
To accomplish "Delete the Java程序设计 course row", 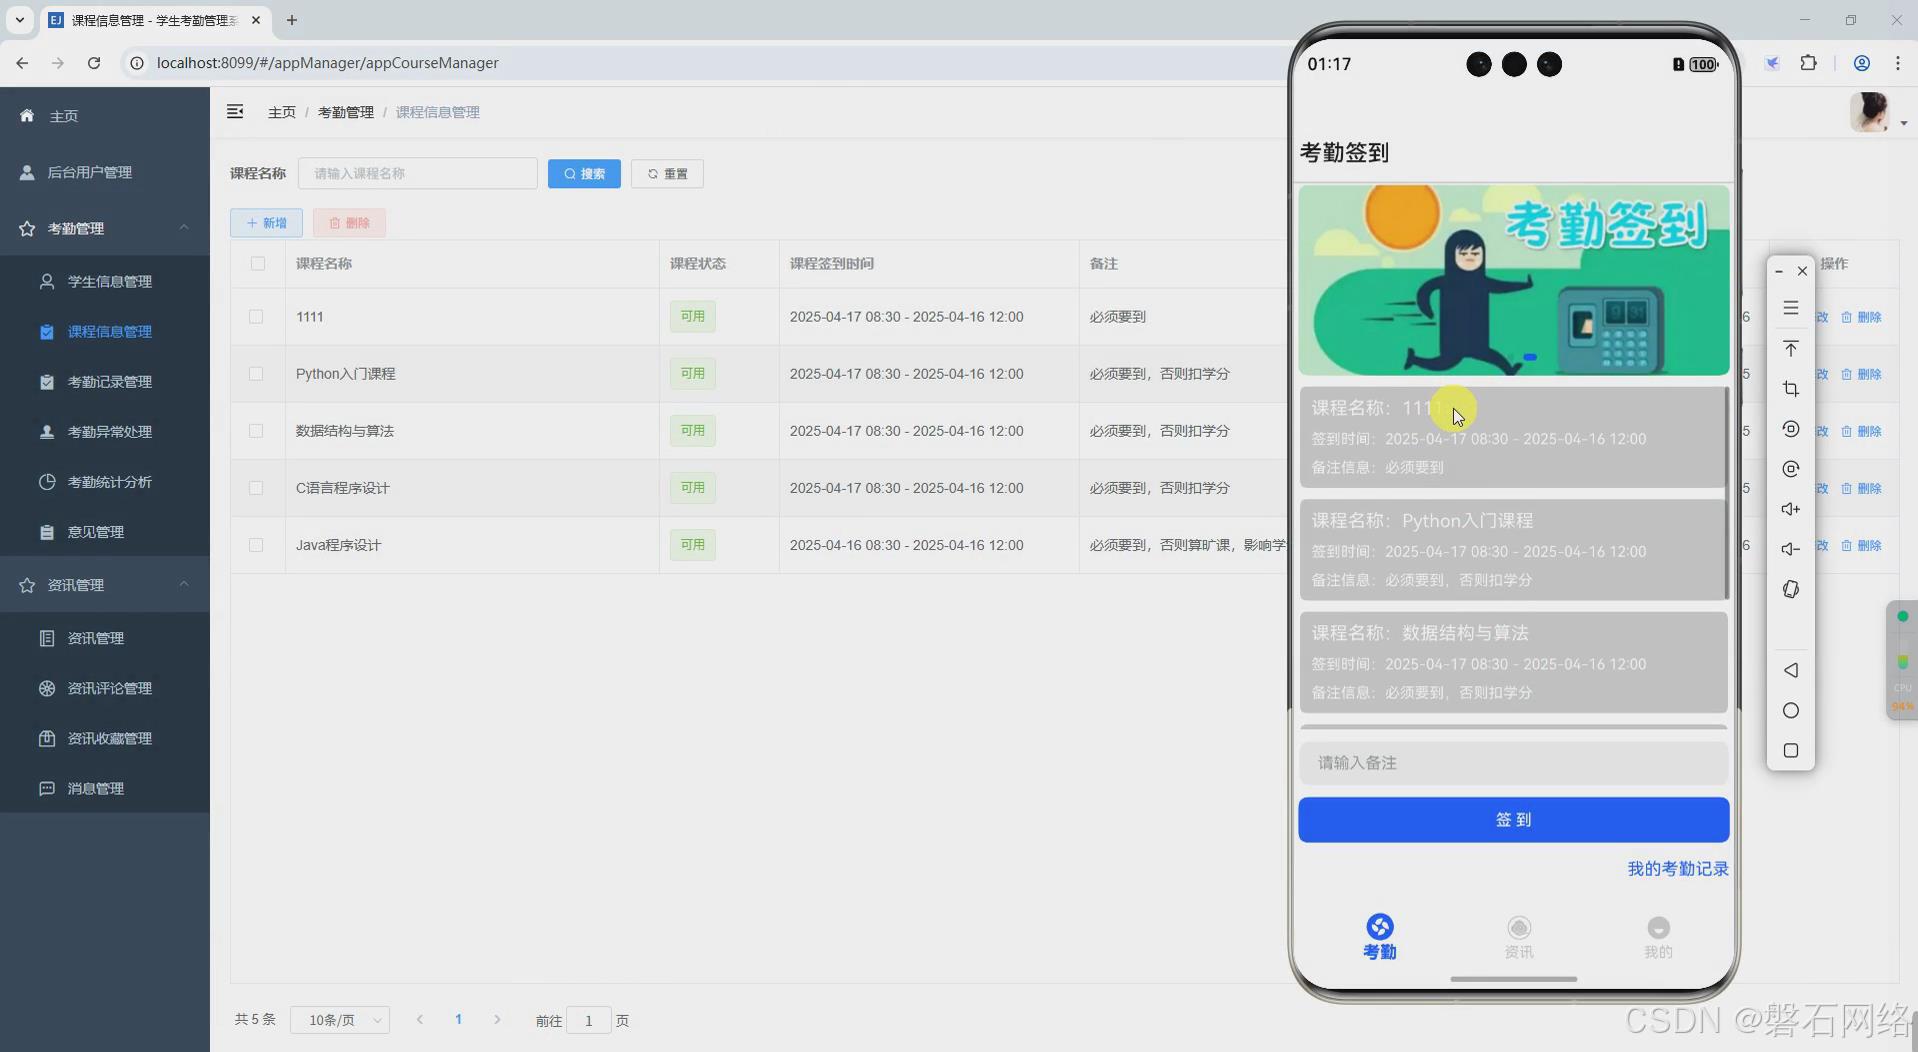I will [x=1862, y=545].
